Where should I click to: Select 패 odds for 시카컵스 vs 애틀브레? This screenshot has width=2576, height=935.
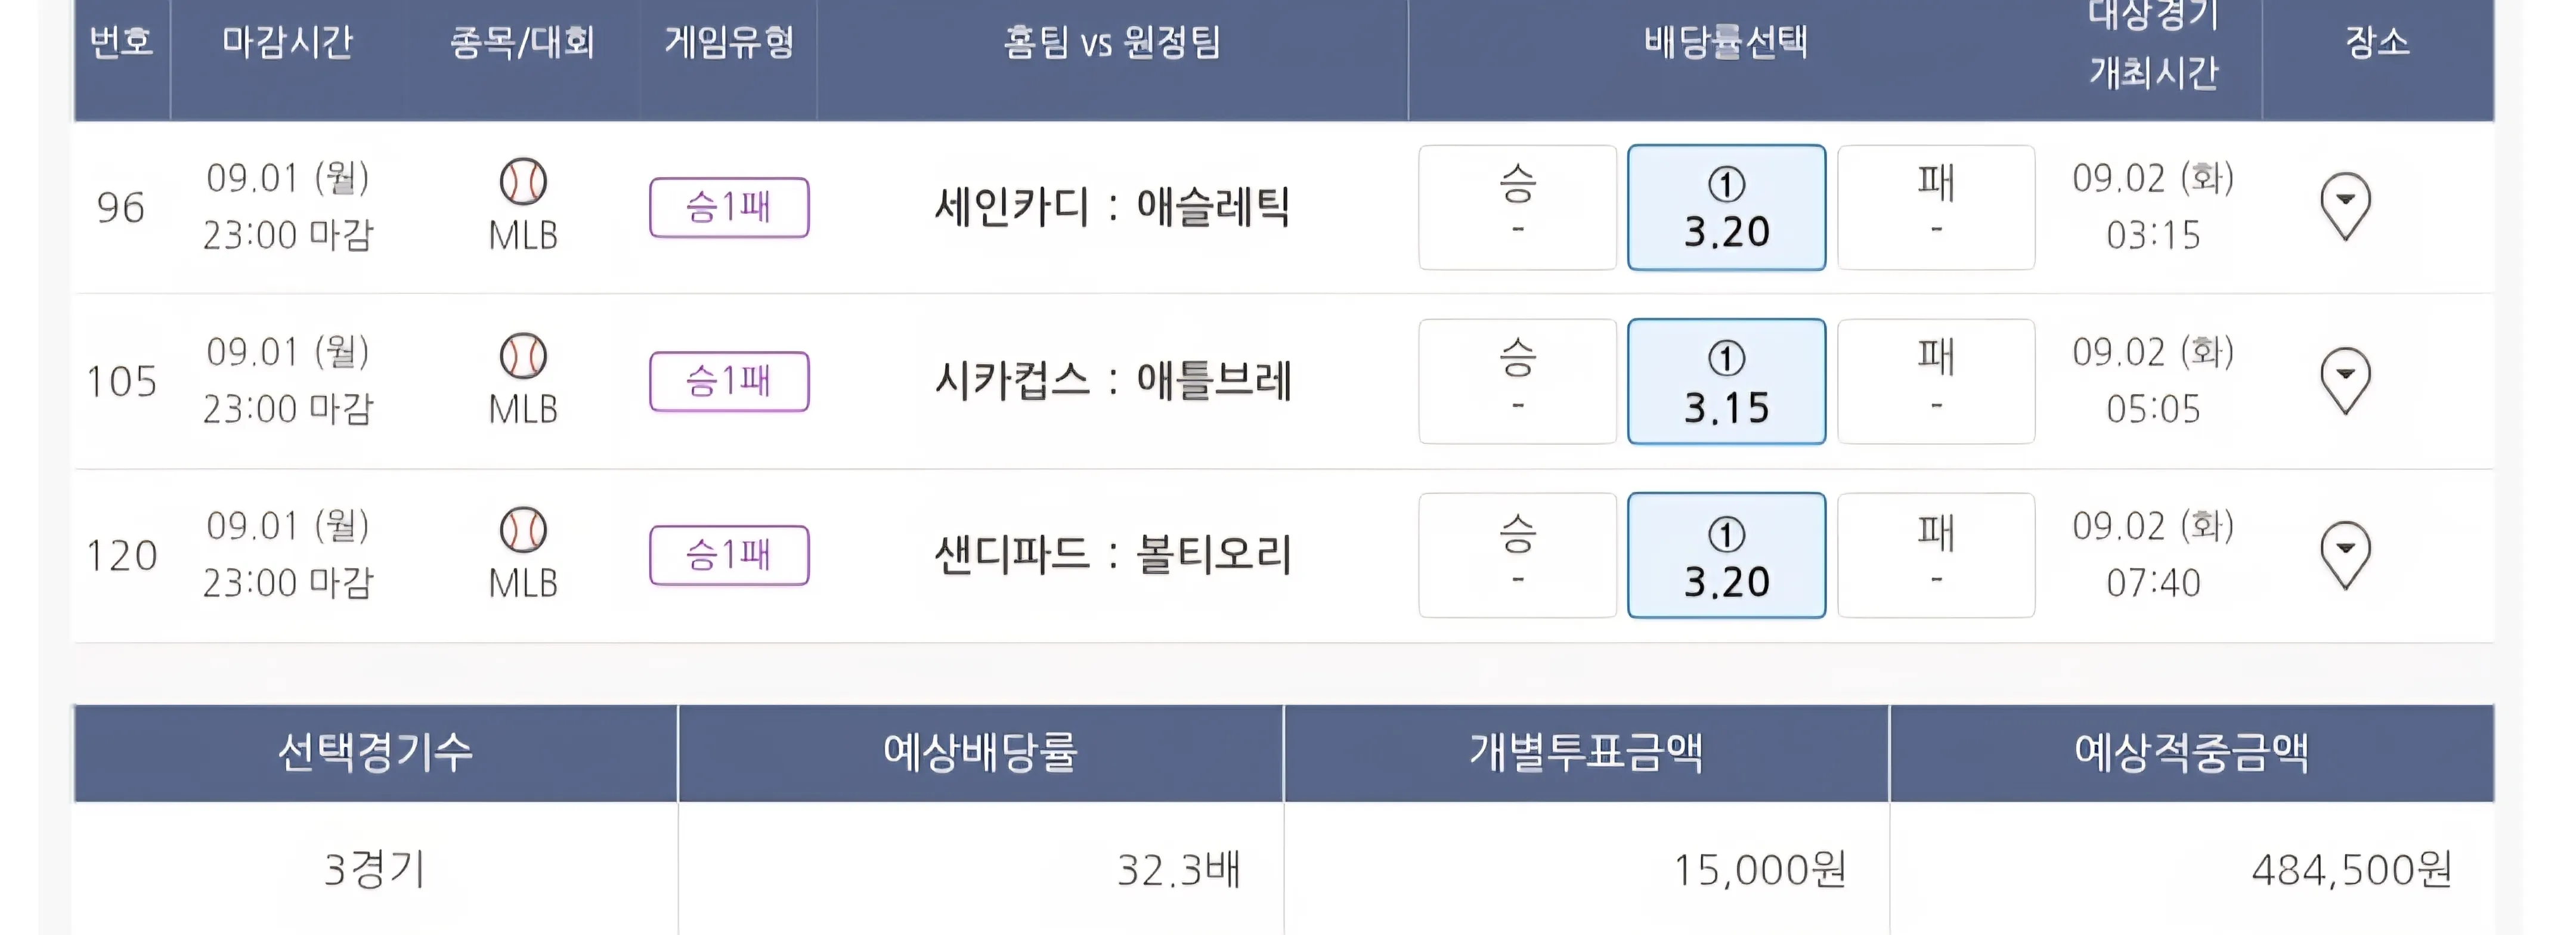pos(1935,381)
